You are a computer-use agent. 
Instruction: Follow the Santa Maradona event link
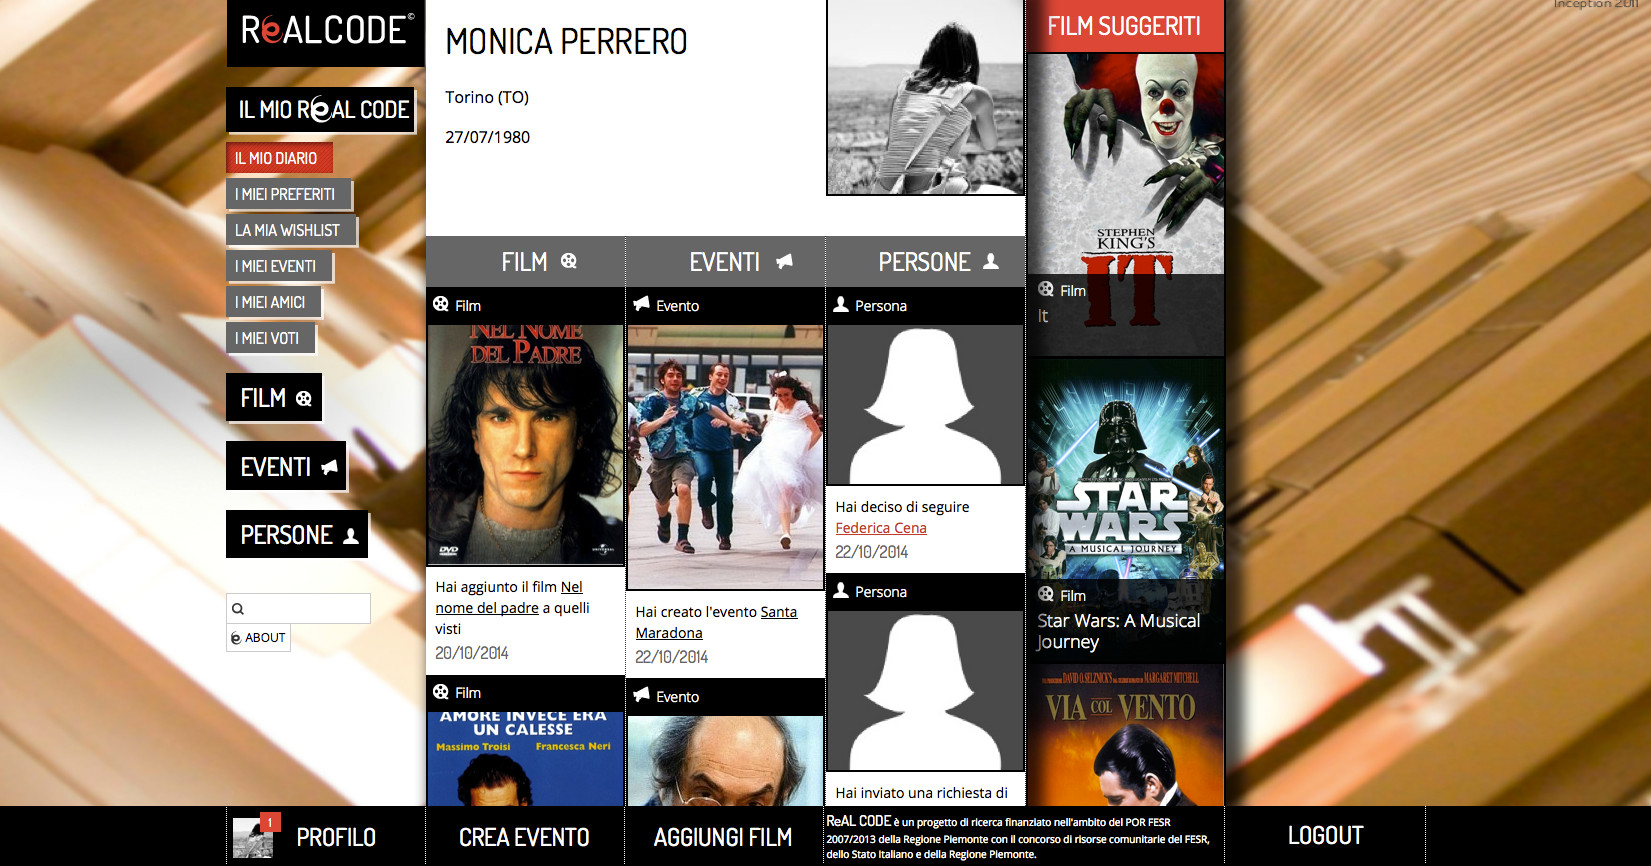pos(716,622)
